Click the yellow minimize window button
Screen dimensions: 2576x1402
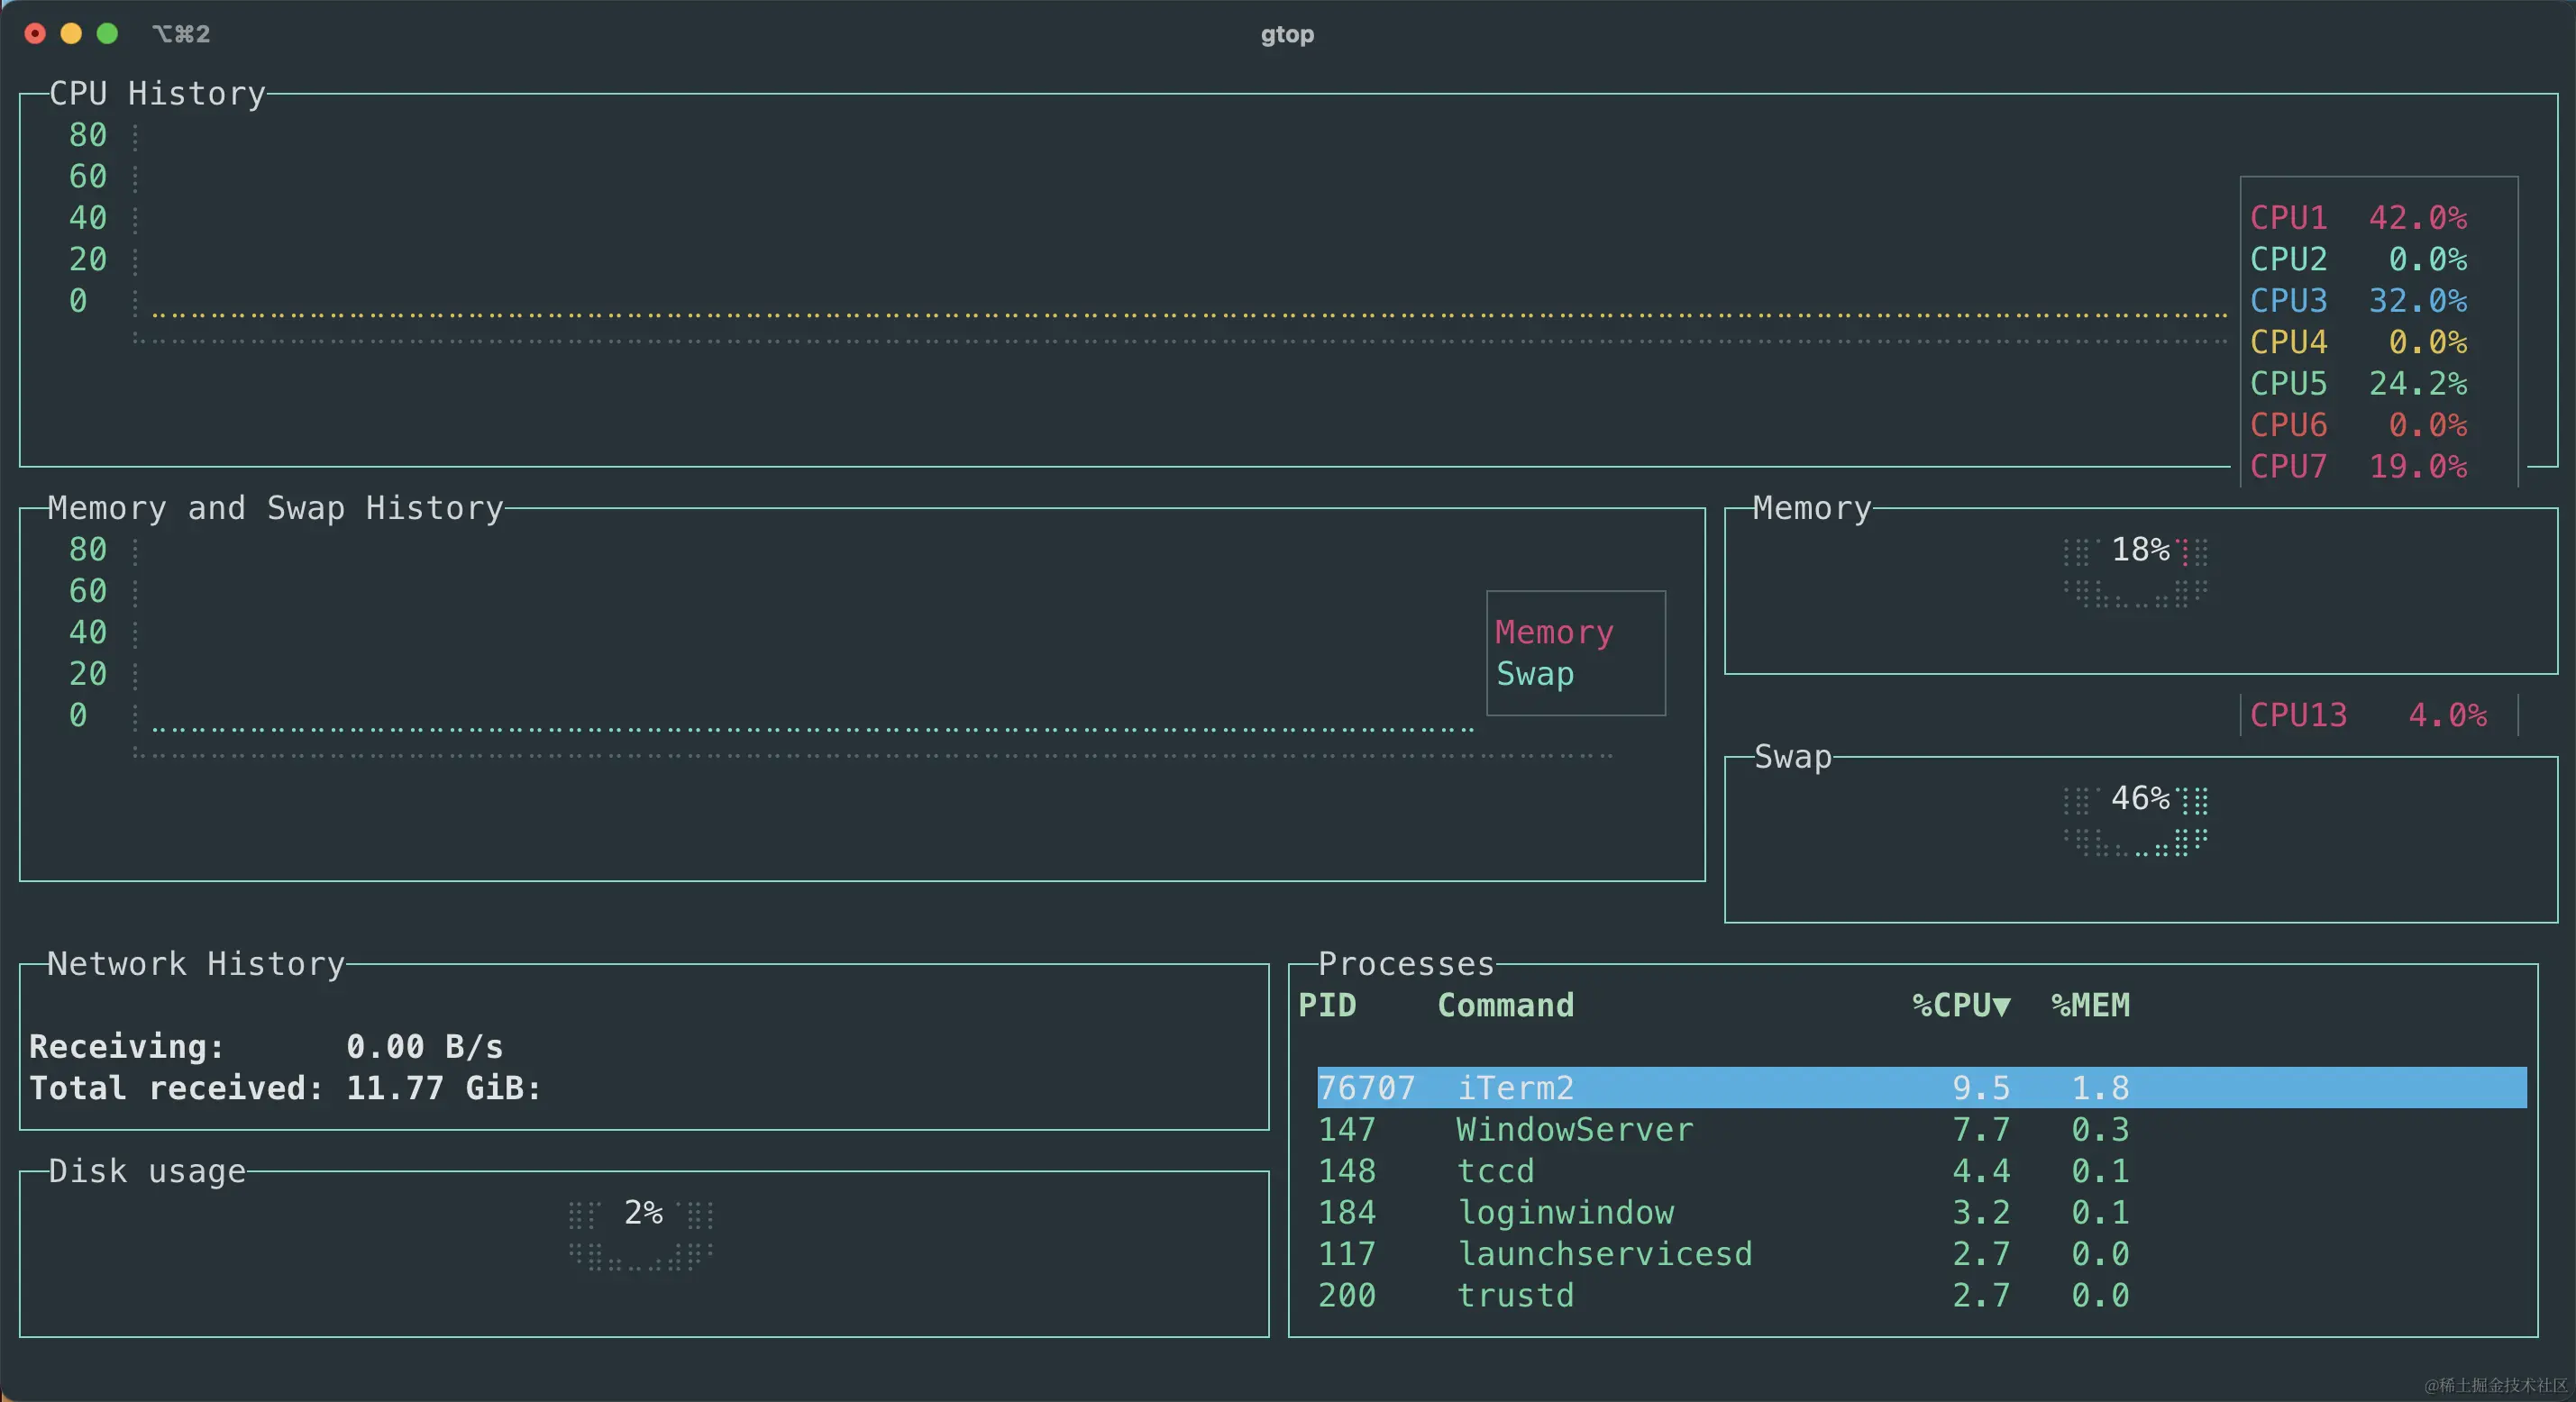coord(71,34)
